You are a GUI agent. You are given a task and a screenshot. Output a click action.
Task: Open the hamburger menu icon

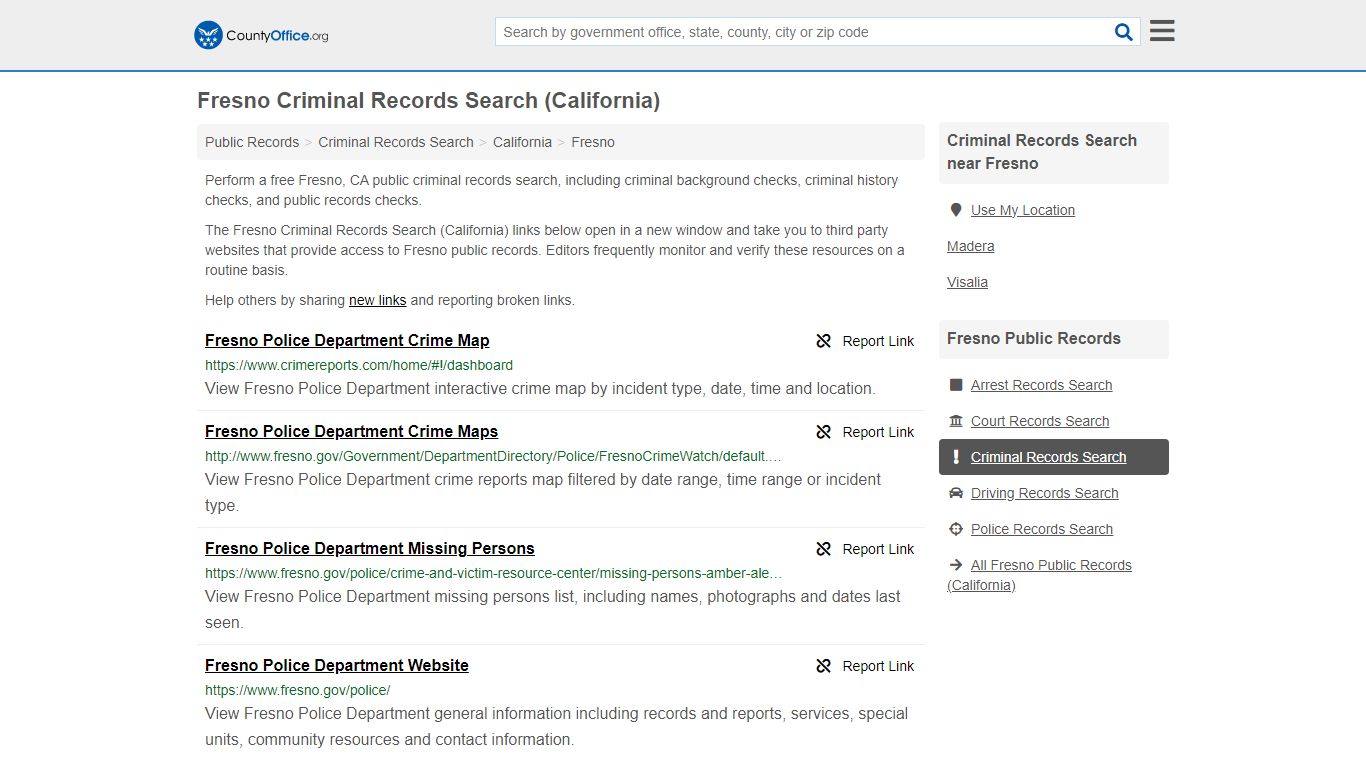coord(1162,31)
